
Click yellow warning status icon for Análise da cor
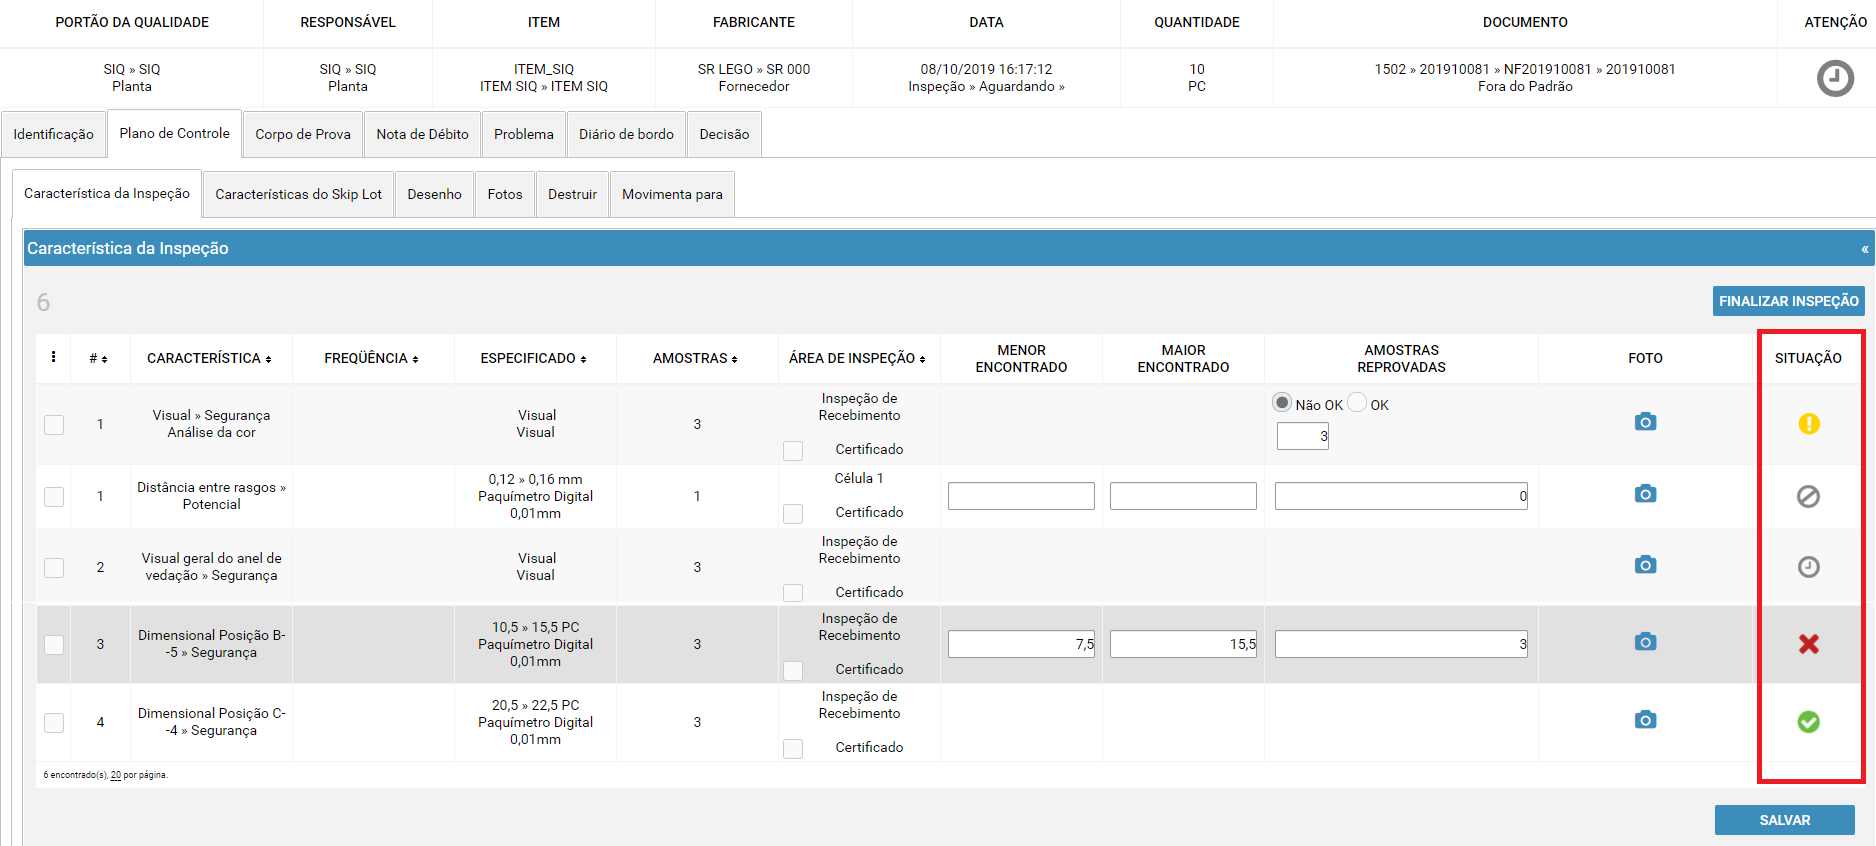coord(1808,424)
